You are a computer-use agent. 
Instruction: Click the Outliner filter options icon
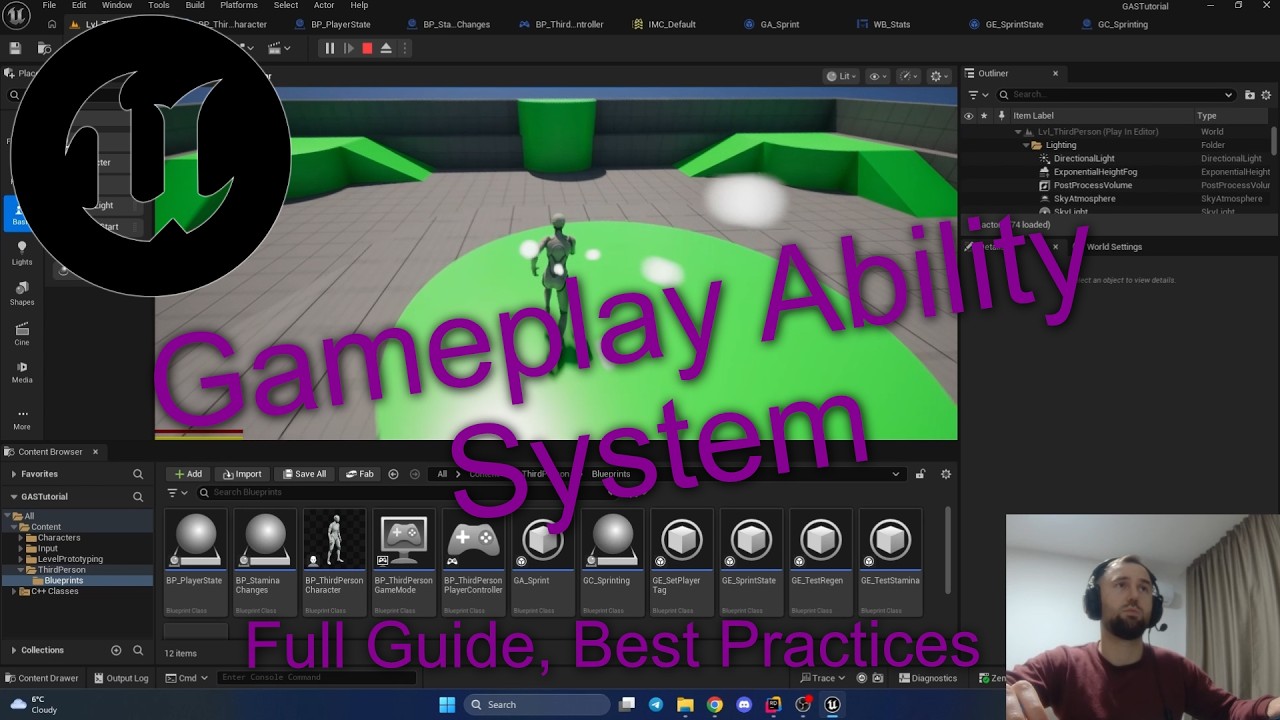(977, 95)
